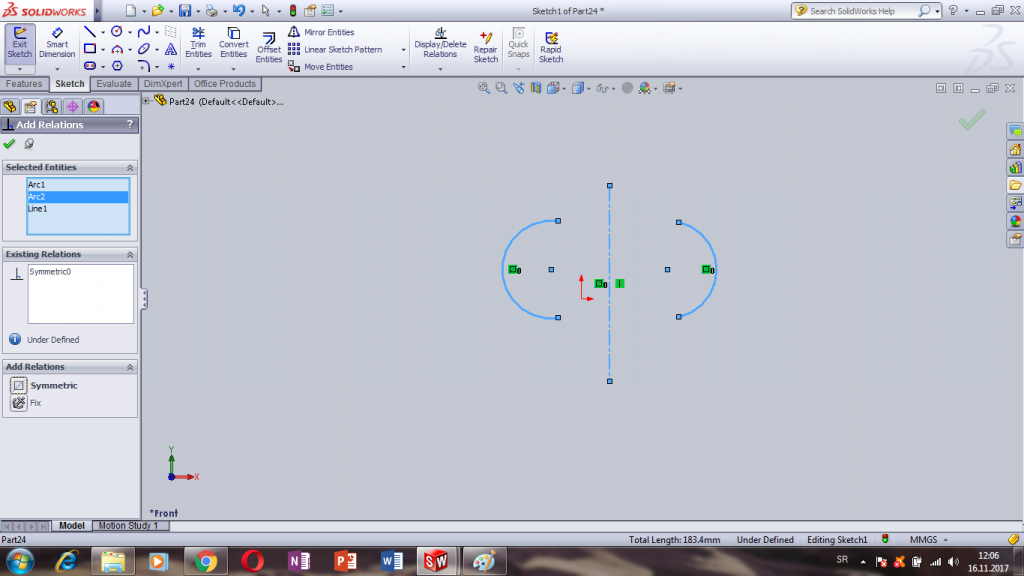
Task: Open Display/Delete Relations
Action: coord(440,43)
